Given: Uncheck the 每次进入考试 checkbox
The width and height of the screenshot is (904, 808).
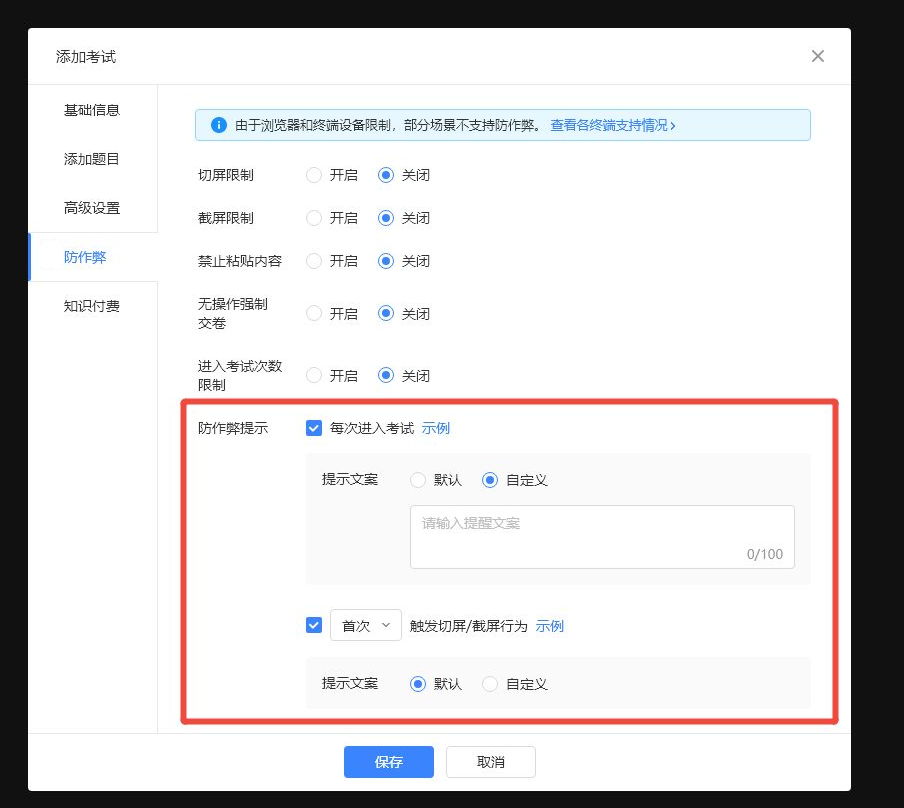Looking at the screenshot, I should point(314,428).
